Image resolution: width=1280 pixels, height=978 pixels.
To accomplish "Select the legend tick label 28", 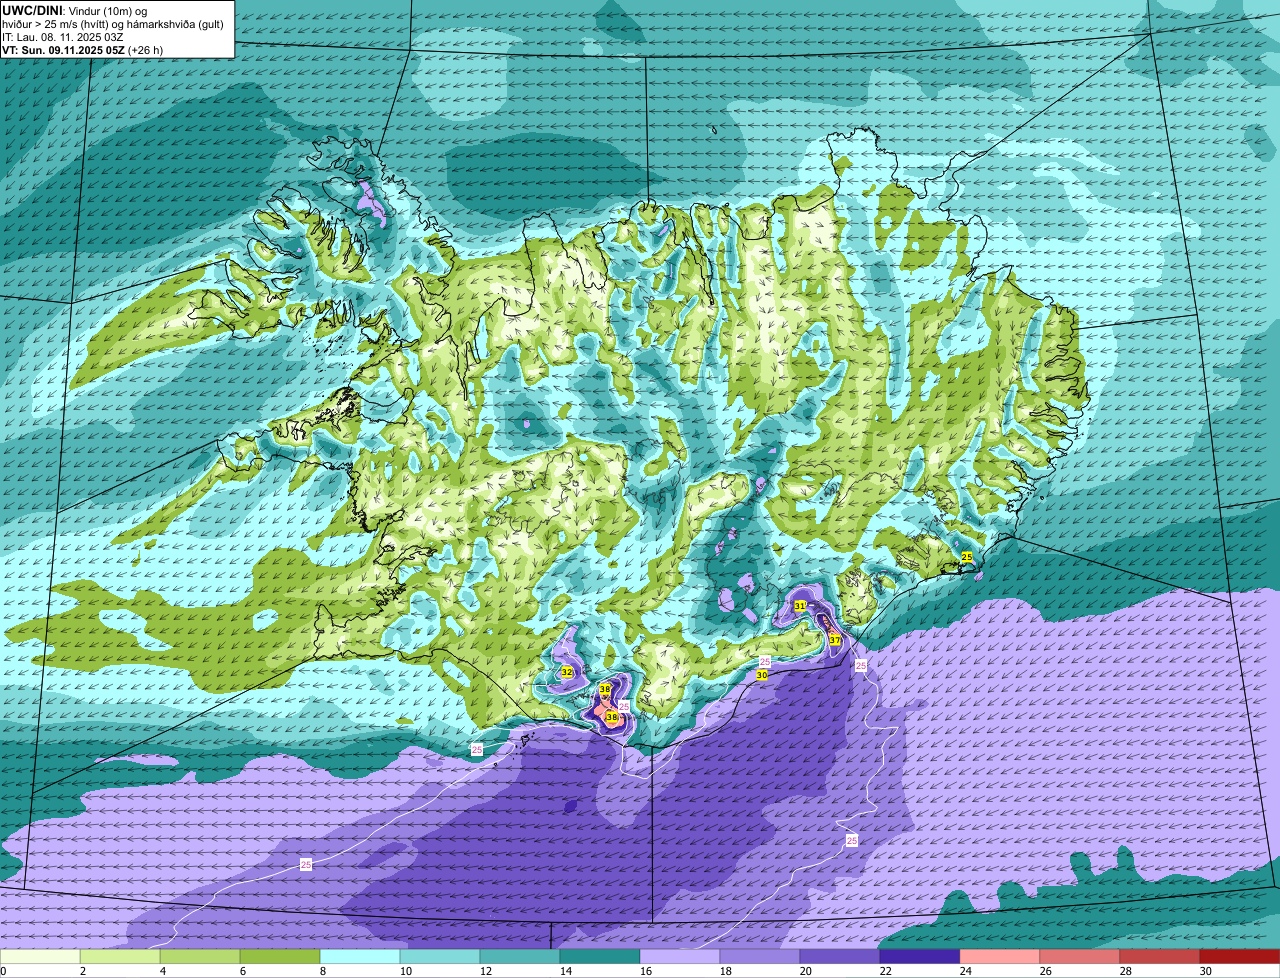I will (x=1125, y=971).
